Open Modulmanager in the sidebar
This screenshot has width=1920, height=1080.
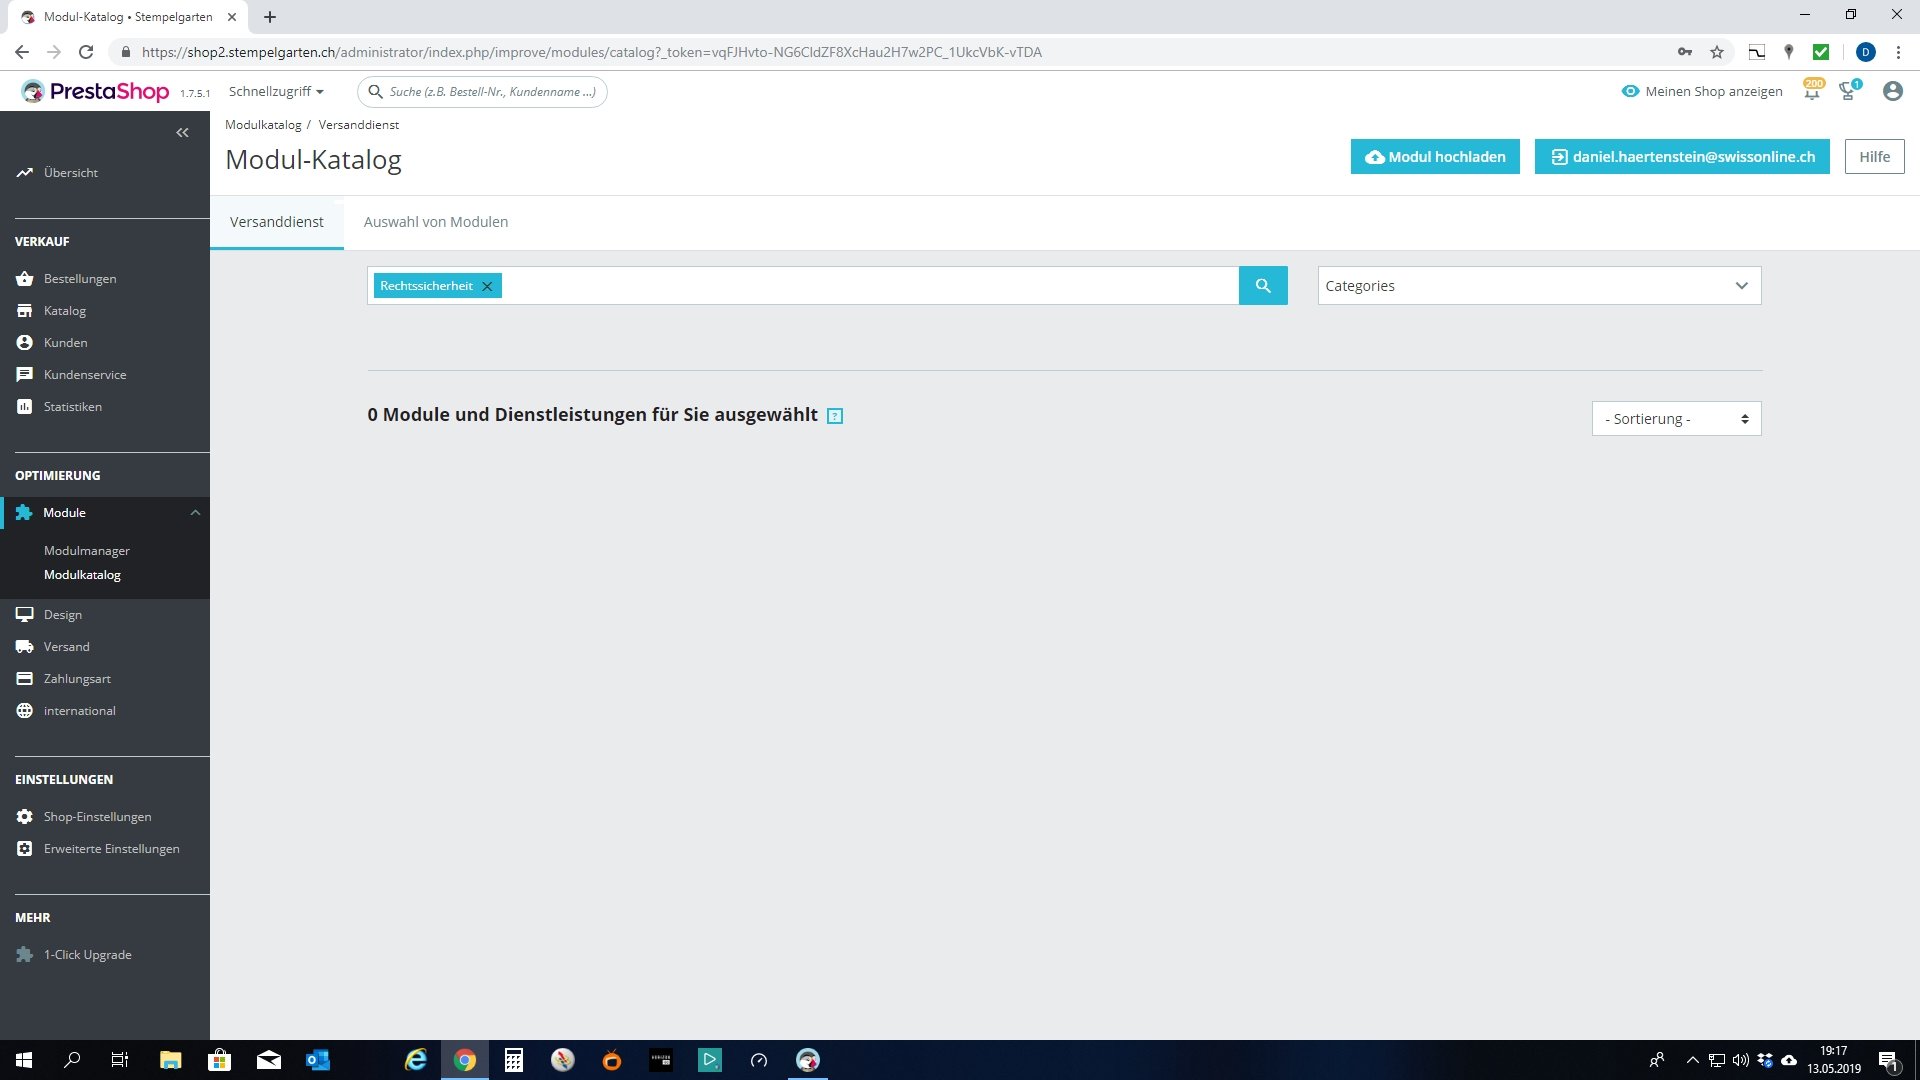(x=87, y=551)
